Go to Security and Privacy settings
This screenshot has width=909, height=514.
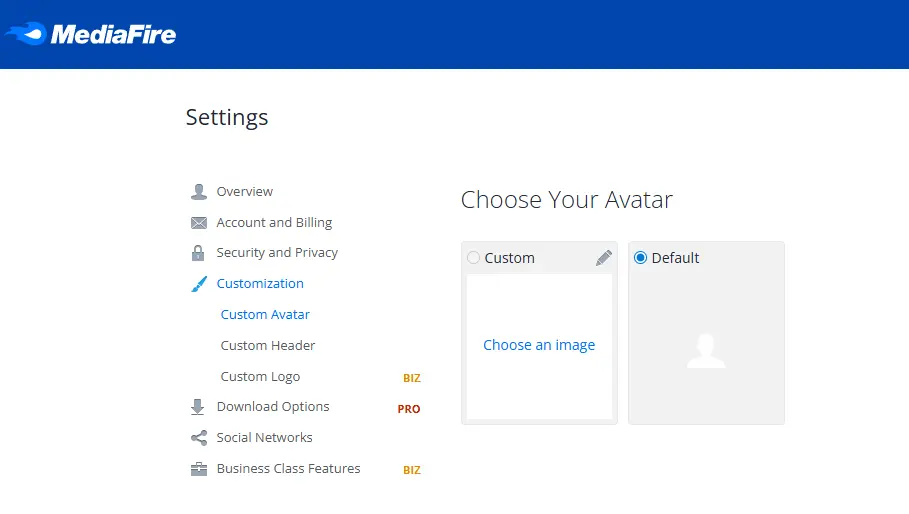point(277,253)
